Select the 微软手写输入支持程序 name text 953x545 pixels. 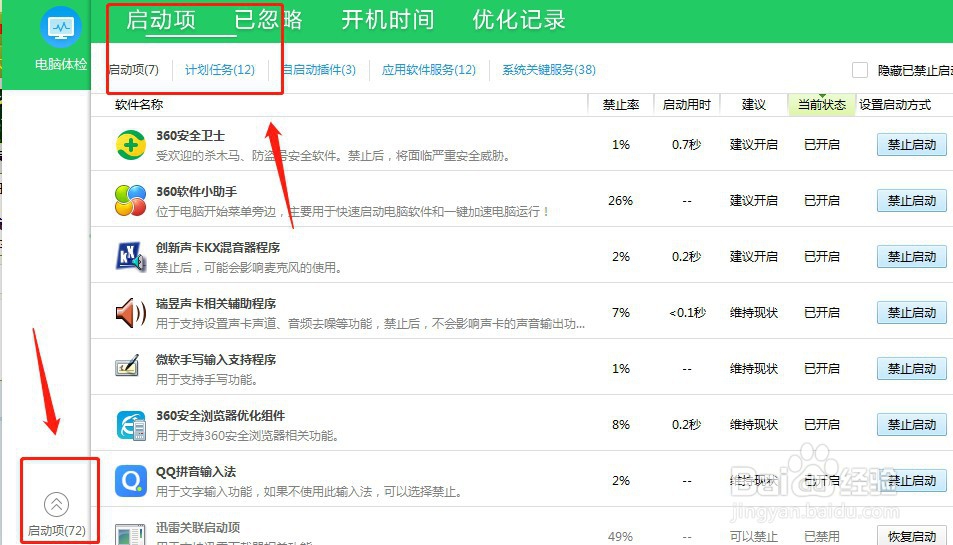216,360
